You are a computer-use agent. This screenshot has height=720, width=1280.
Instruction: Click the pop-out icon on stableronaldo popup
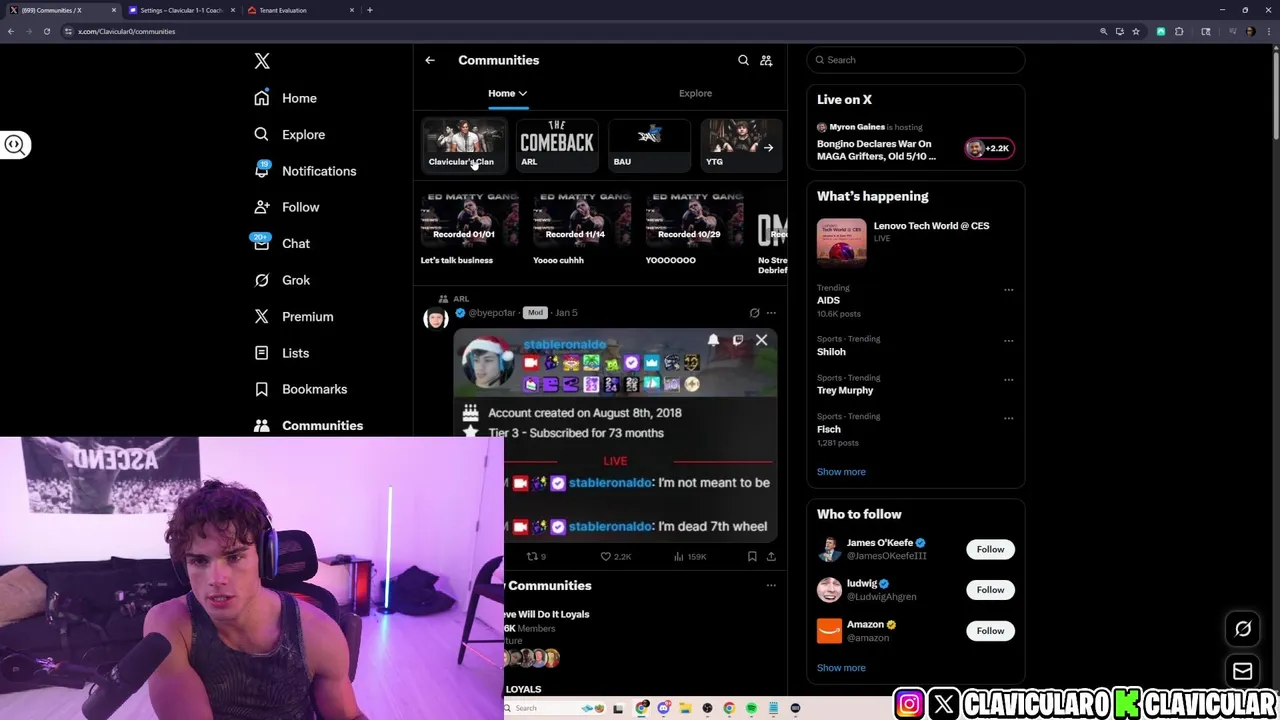(x=738, y=340)
